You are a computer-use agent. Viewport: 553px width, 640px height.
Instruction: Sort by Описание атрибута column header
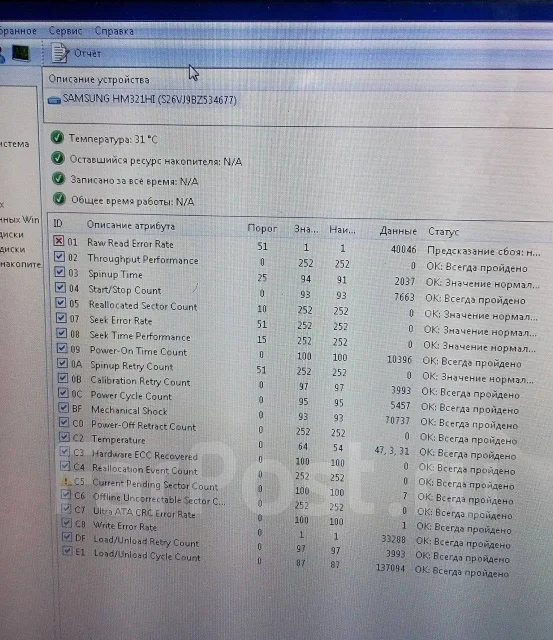point(131,225)
